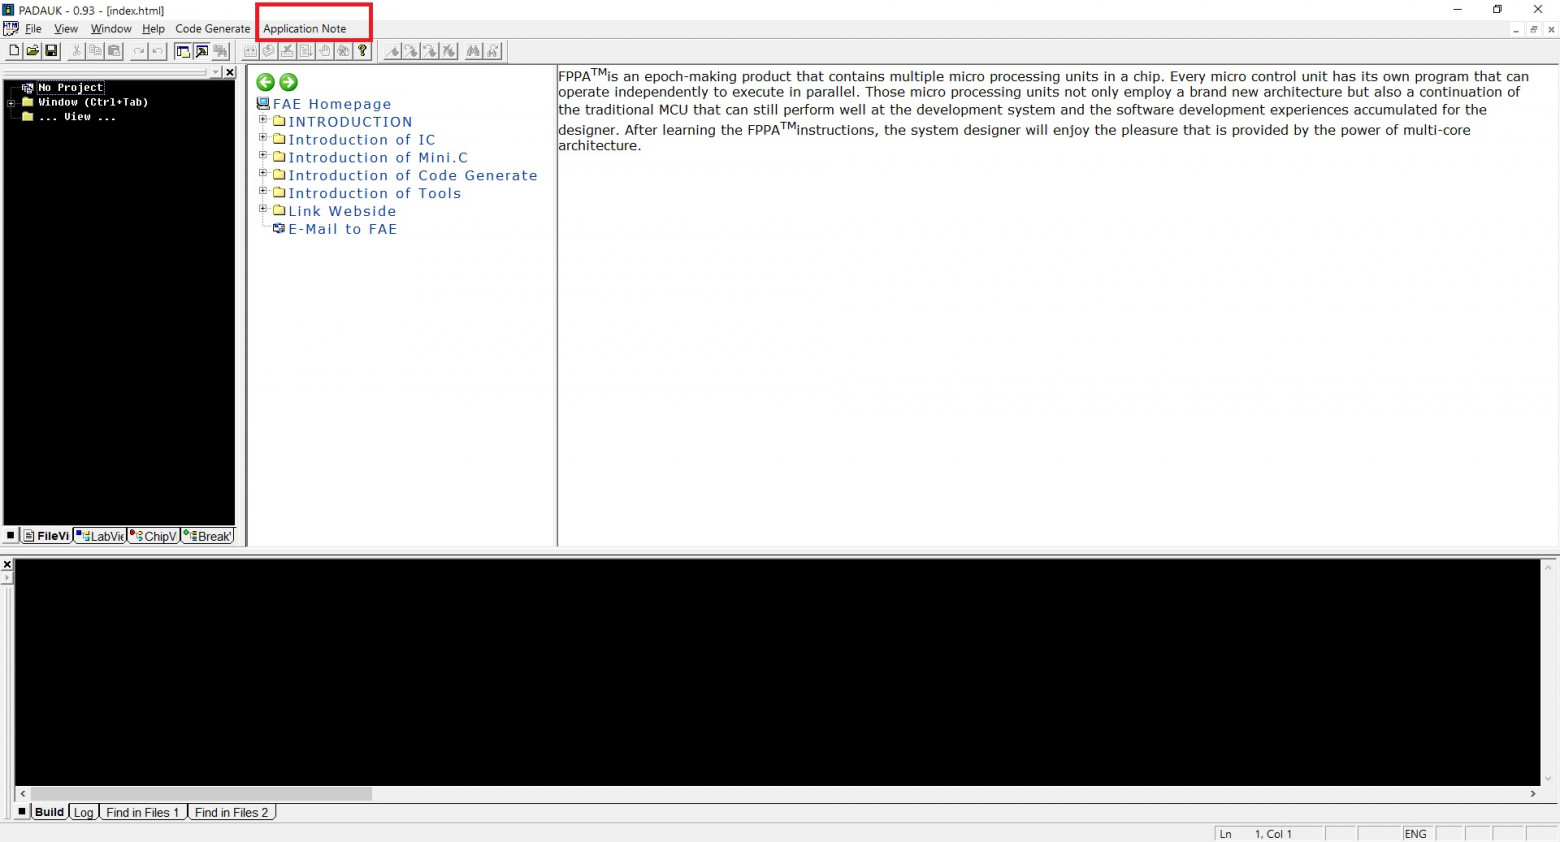The width and height of the screenshot is (1560, 842).
Task: Switch to the FileView tab
Action: click(46, 536)
